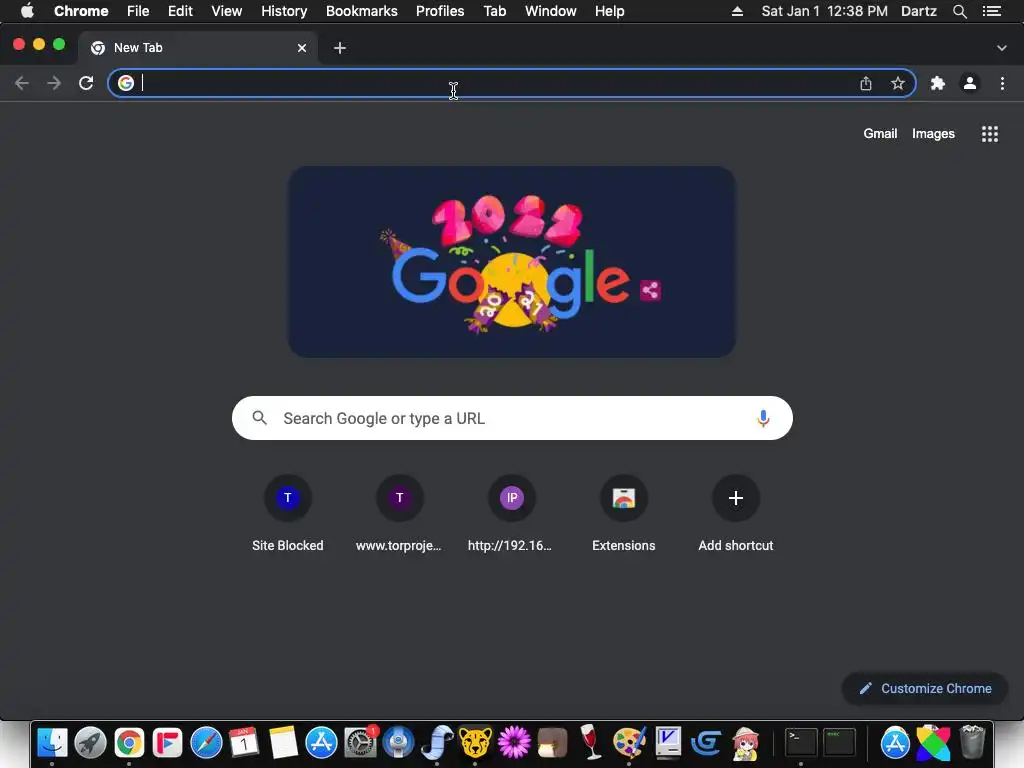The image size is (1024, 768).
Task: Open the paint palette app in dock
Action: coord(629,743)
